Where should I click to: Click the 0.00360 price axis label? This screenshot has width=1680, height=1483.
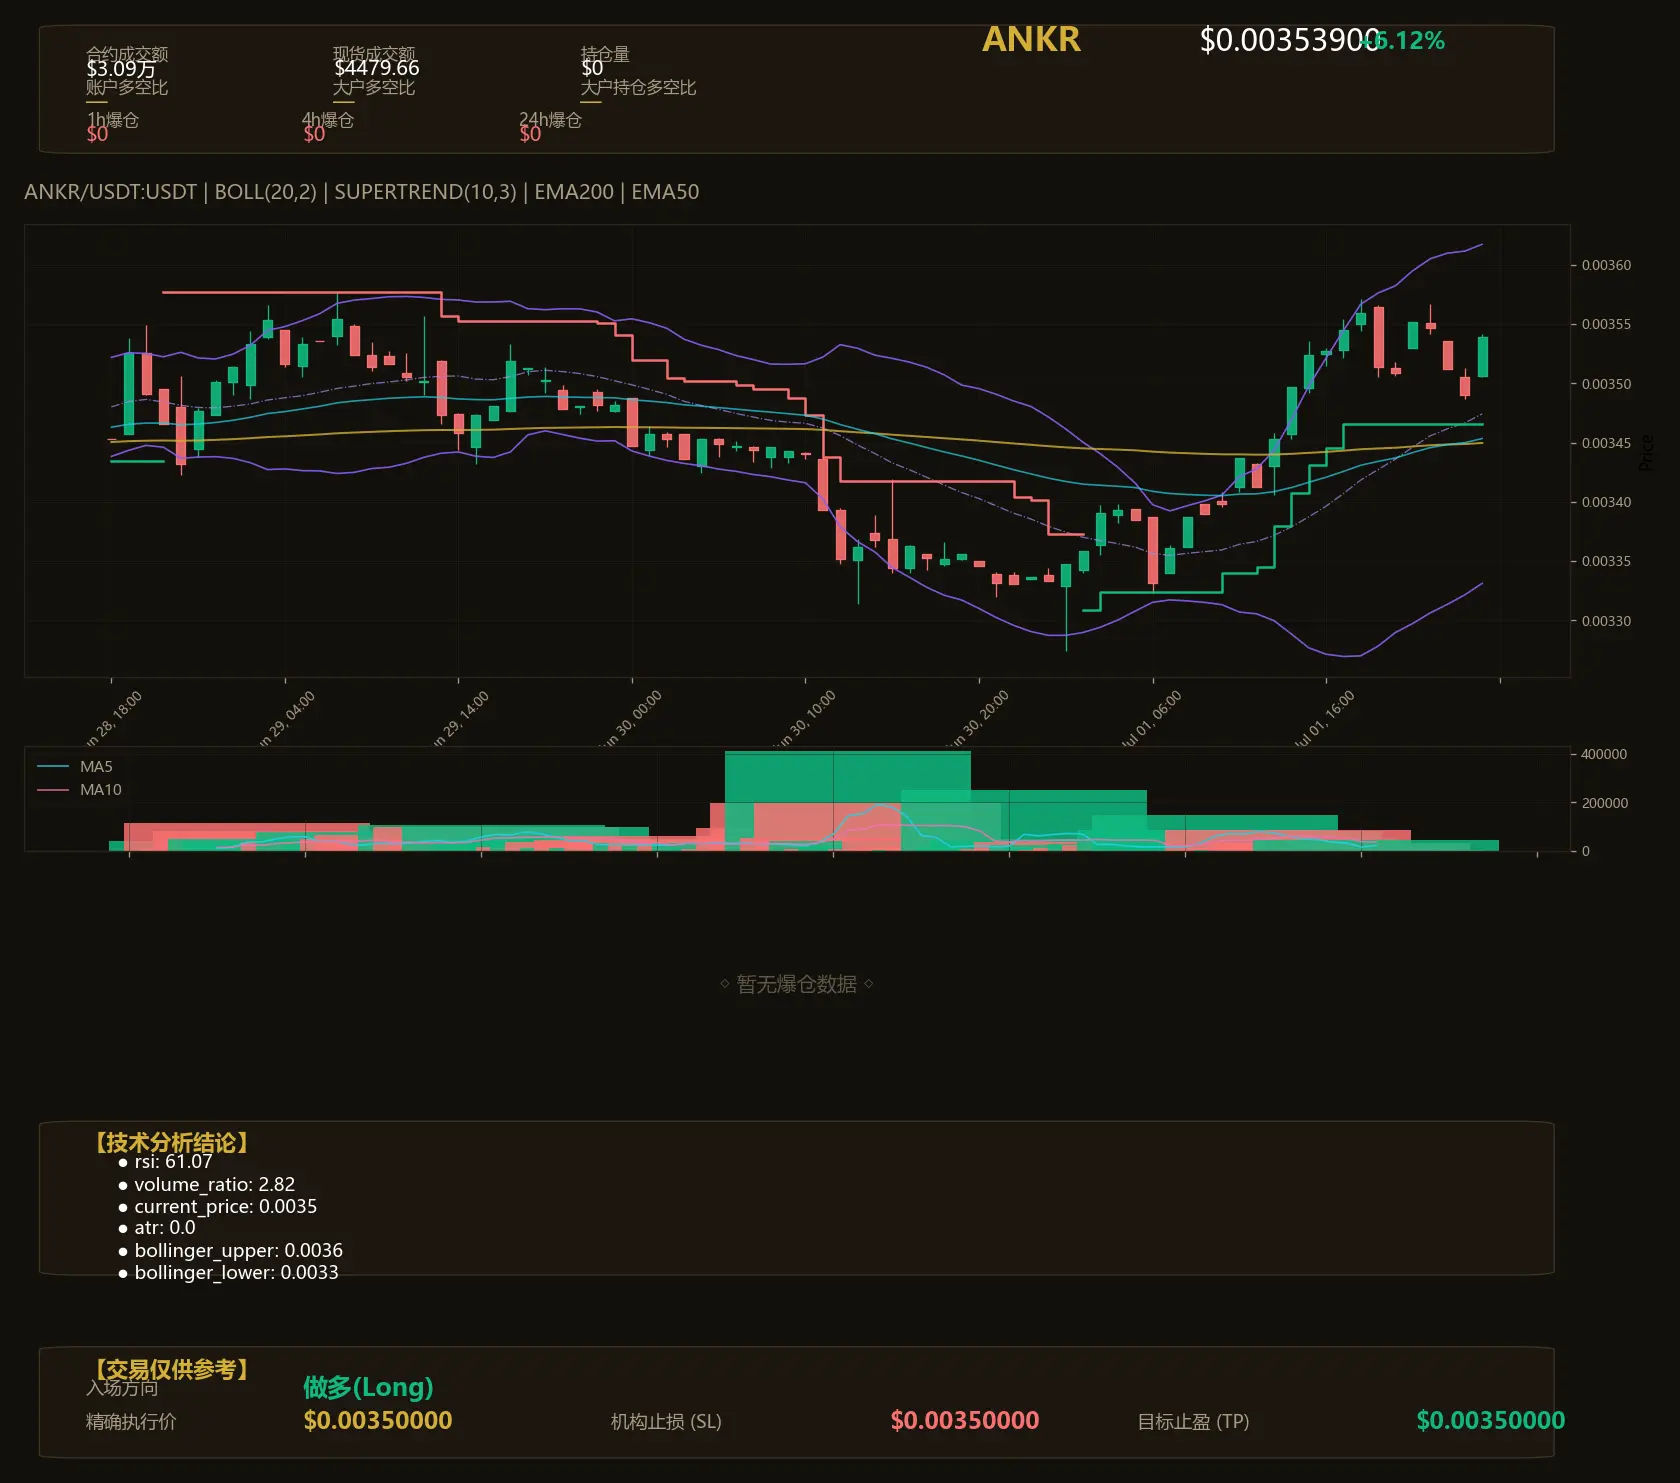(x=1606, y=265)
